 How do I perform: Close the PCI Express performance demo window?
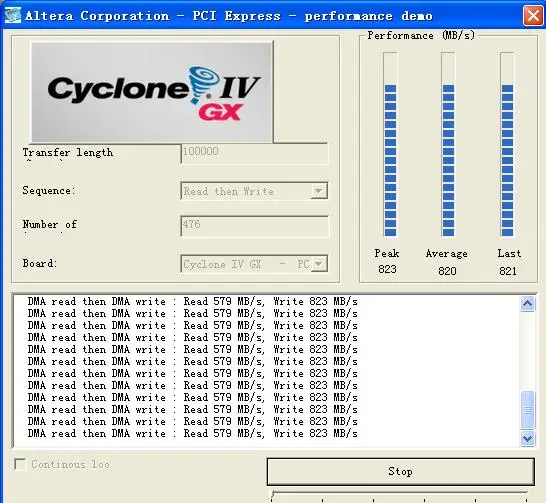pyautogui.click(x=533, y=16)
